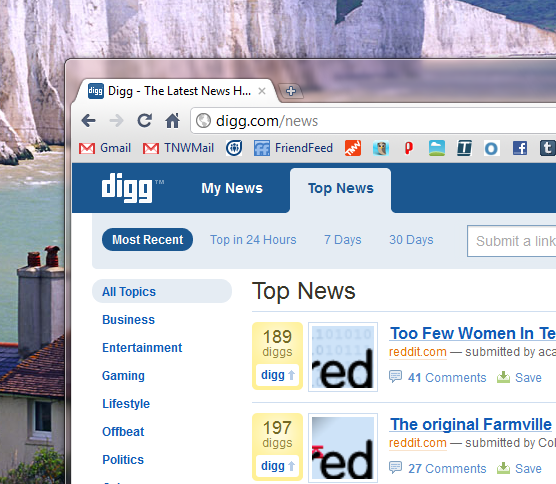Select the Entertainment topic

(x=142, y=348)
